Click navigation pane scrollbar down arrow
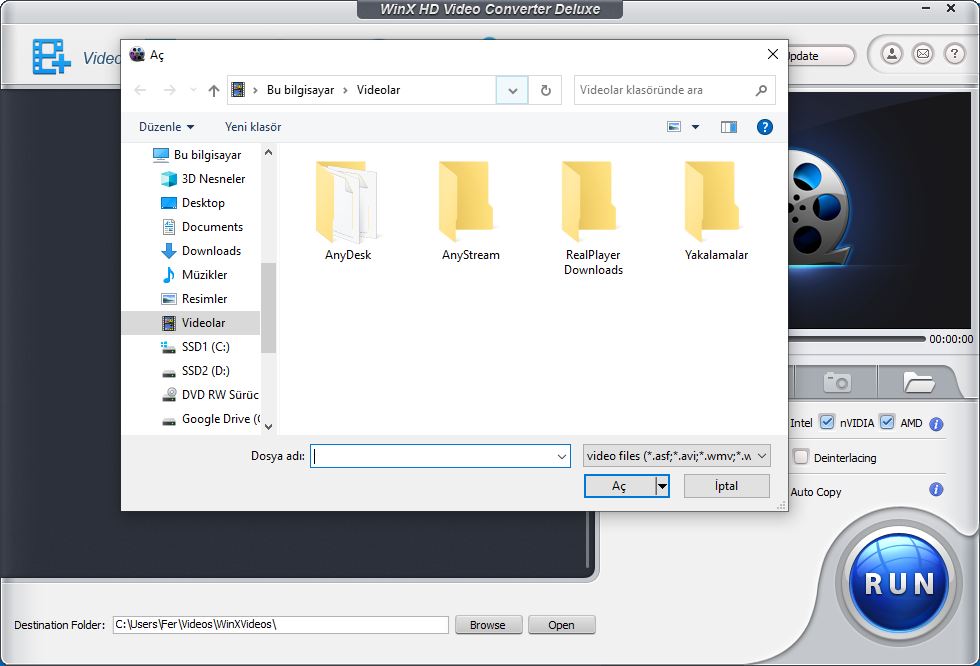This screenshot has height=666, width=980. (x=268, y=427)
